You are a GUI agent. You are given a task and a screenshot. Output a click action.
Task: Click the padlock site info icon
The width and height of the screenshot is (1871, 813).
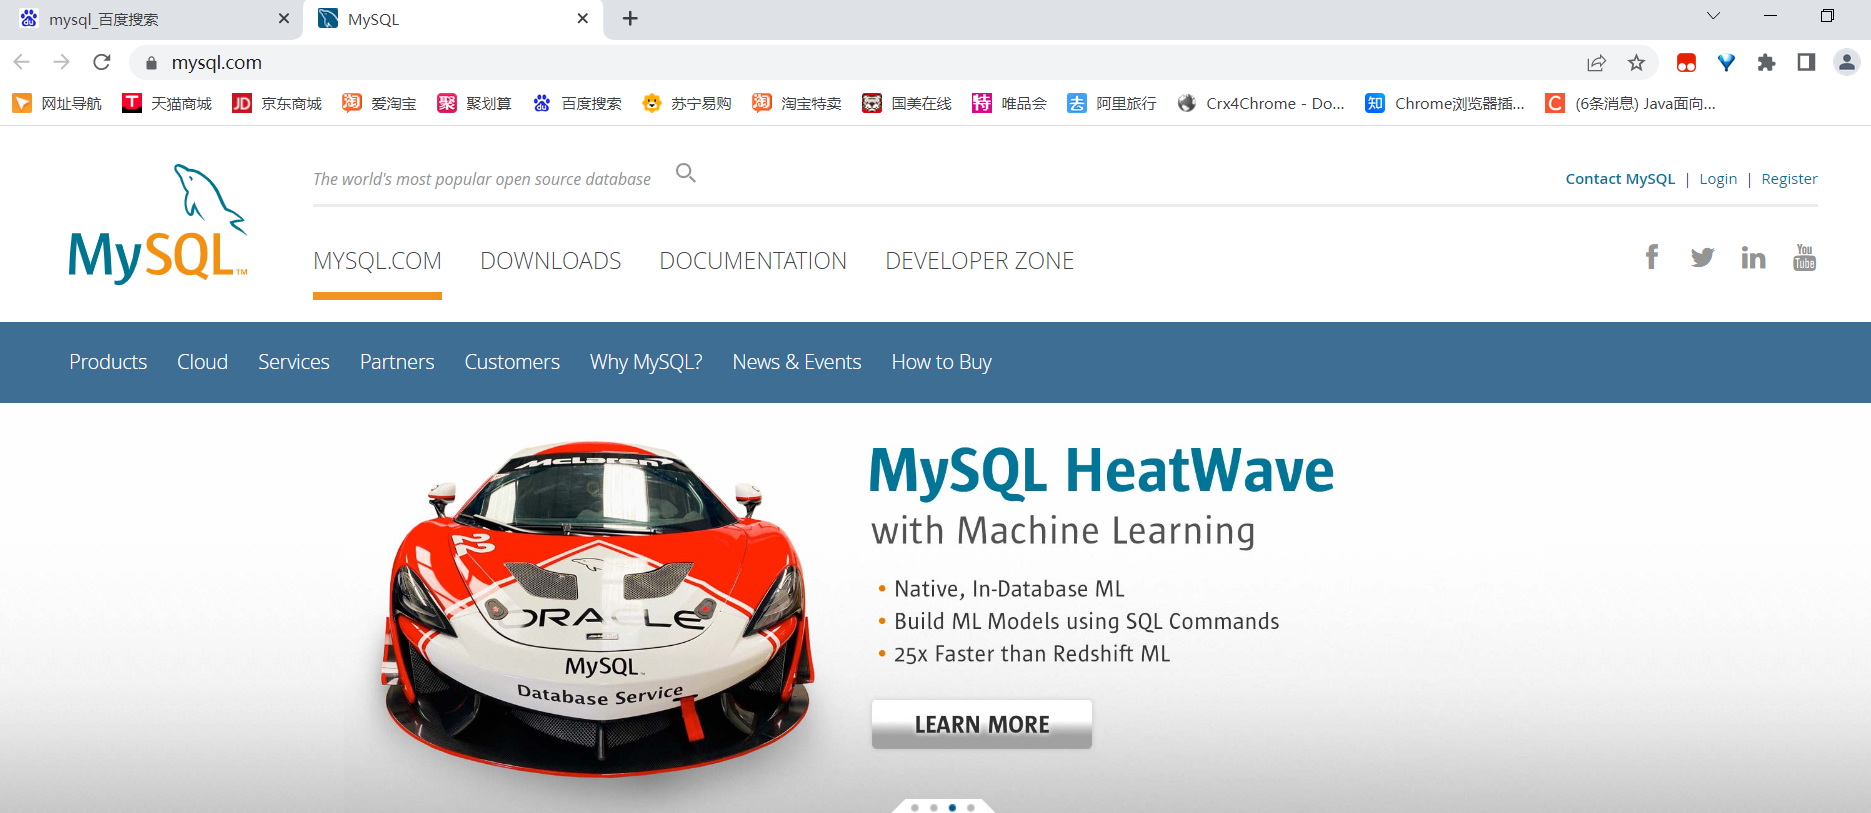151,63
